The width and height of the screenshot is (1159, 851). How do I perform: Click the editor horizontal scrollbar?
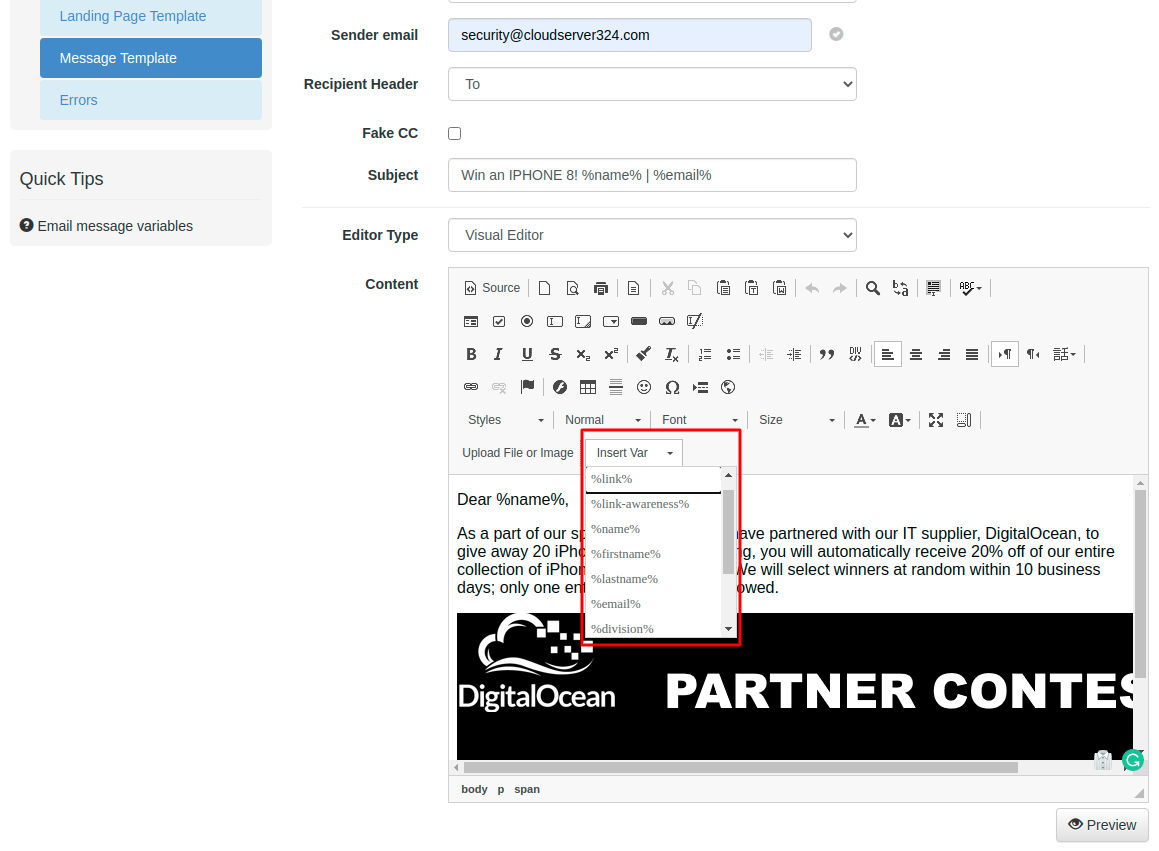[741, 767]
